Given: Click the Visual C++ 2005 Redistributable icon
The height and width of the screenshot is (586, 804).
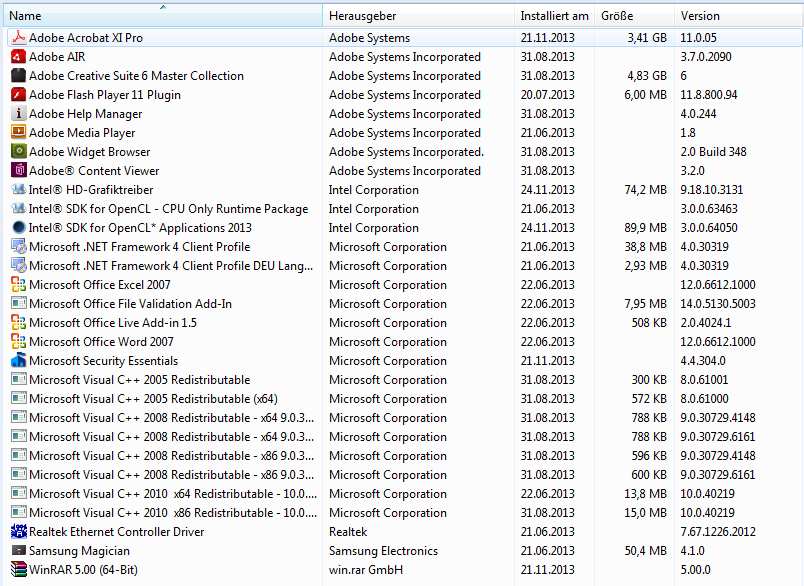Looking at the screenshot, I should tap(18, 379).
